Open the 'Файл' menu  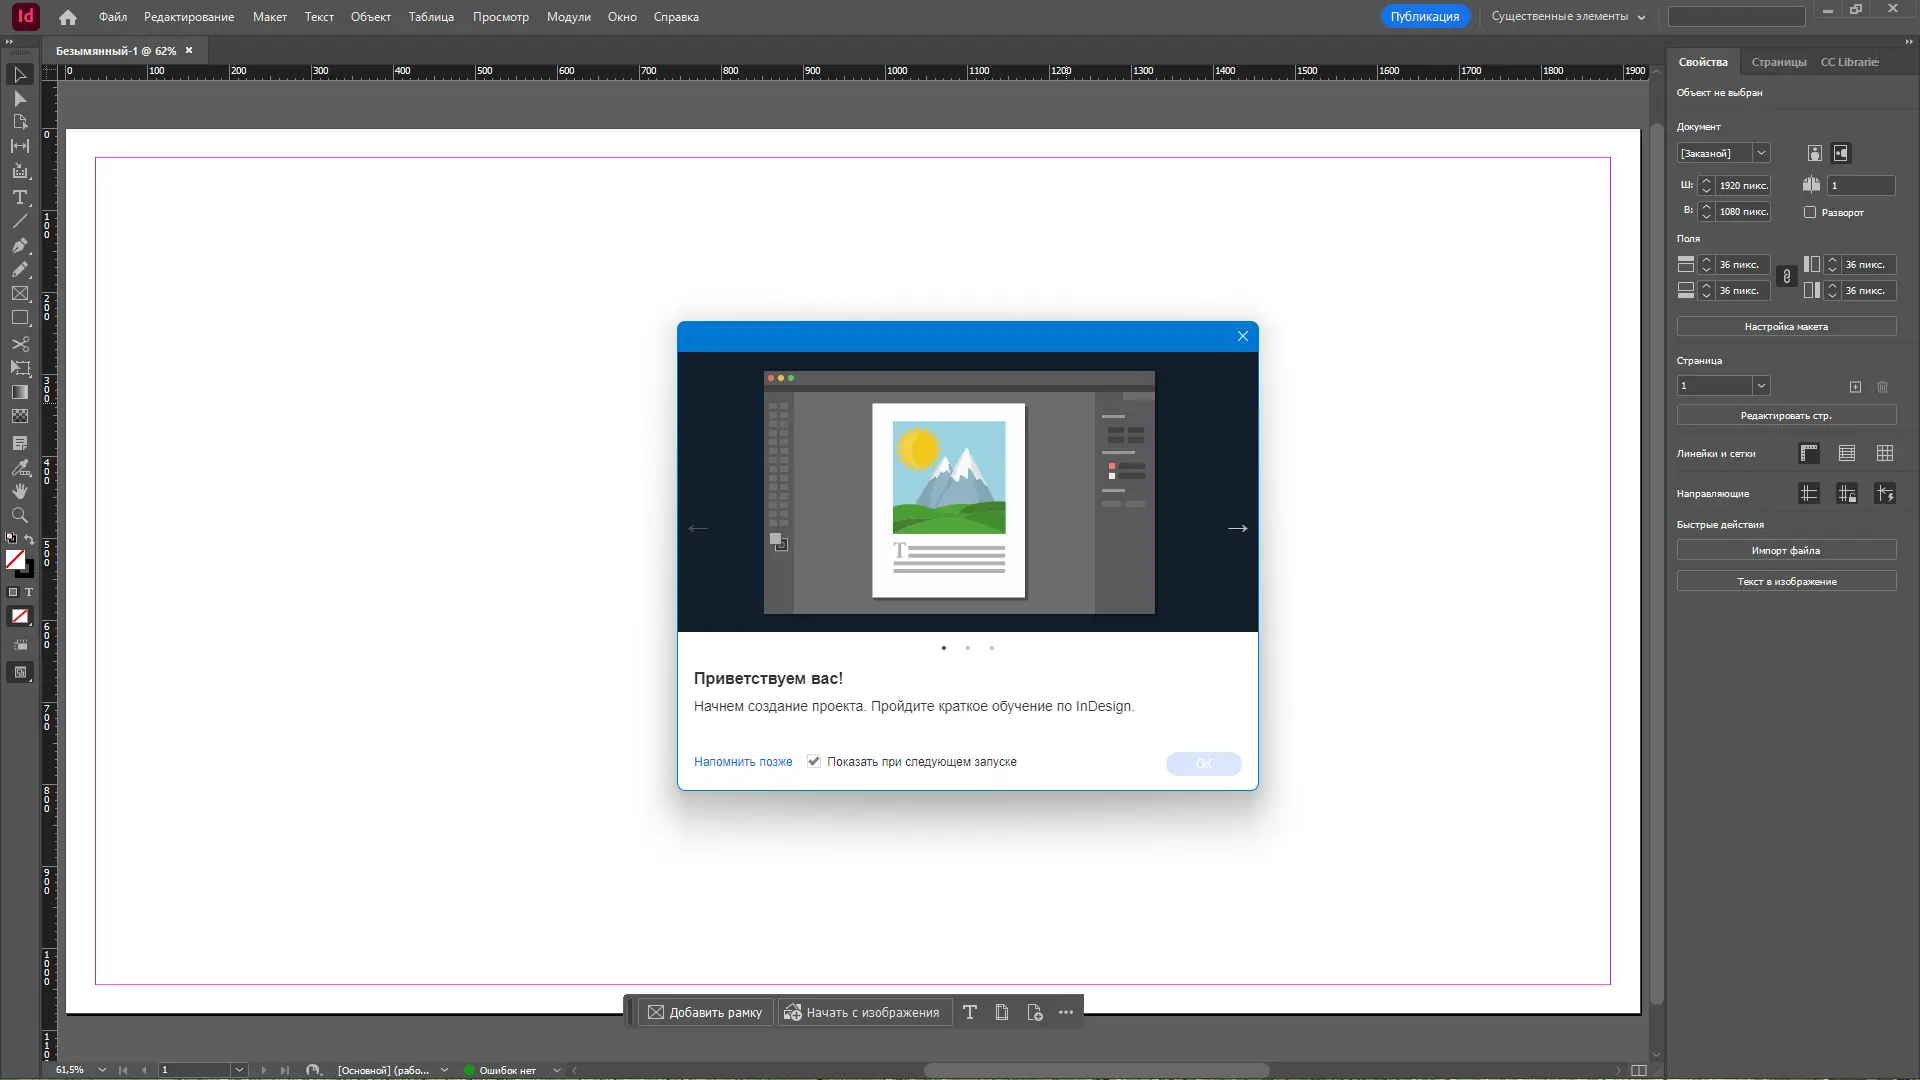(x=112, y=17)
